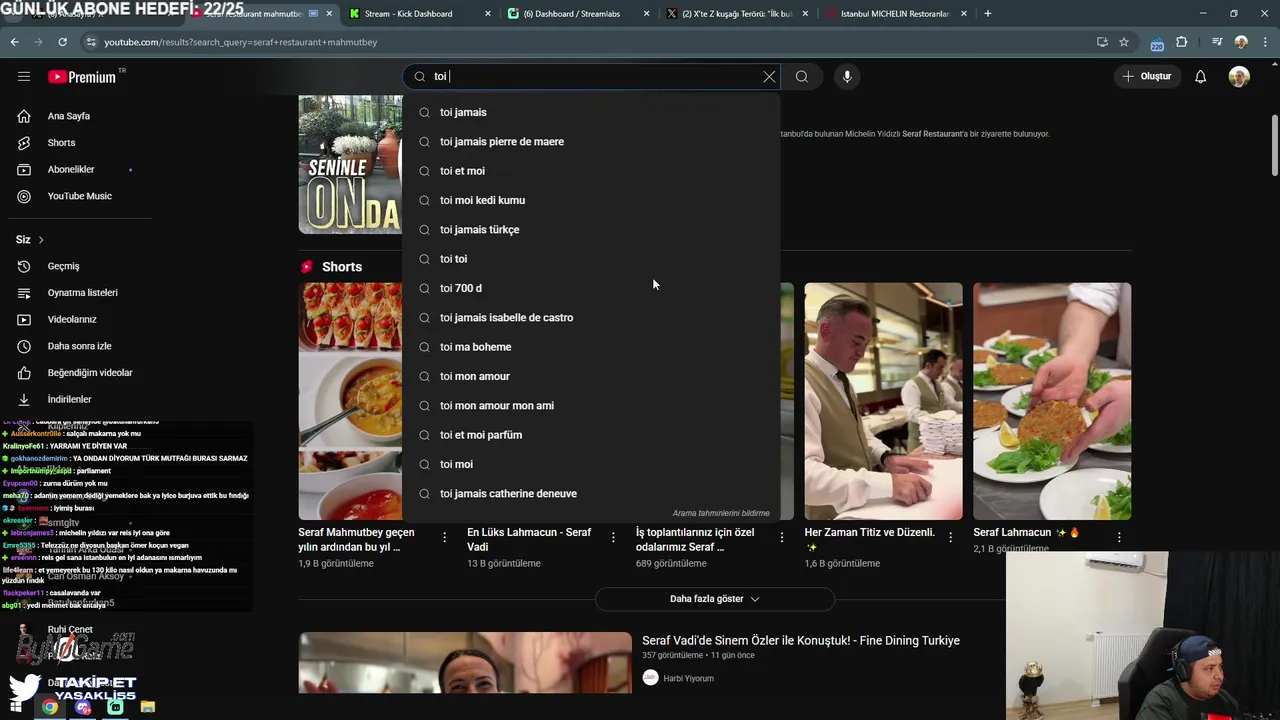The height and width of the screenshot is (720, 1280).
Task: Open the browser extensions puzzle icon
Action: point(1182,42)
